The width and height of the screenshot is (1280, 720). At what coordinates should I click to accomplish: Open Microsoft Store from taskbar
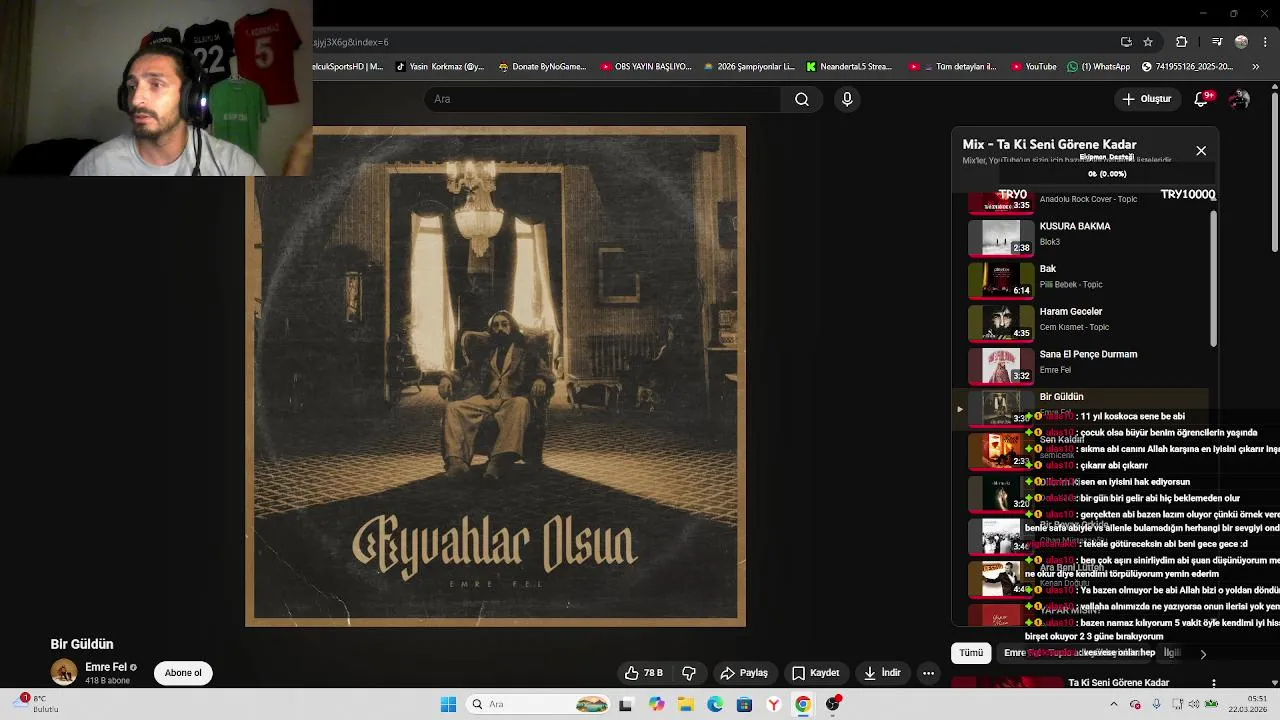[x=744, y=704]
